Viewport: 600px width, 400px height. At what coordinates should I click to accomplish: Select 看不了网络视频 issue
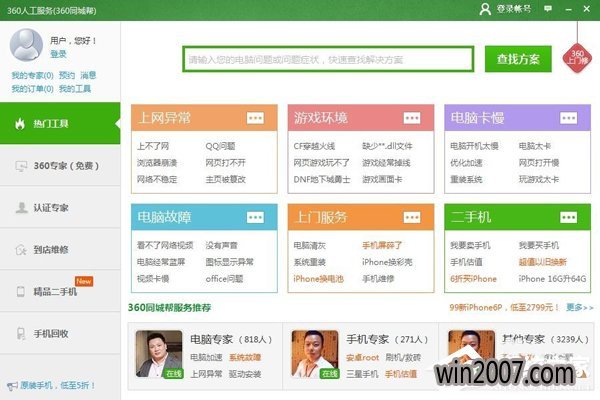165,245
